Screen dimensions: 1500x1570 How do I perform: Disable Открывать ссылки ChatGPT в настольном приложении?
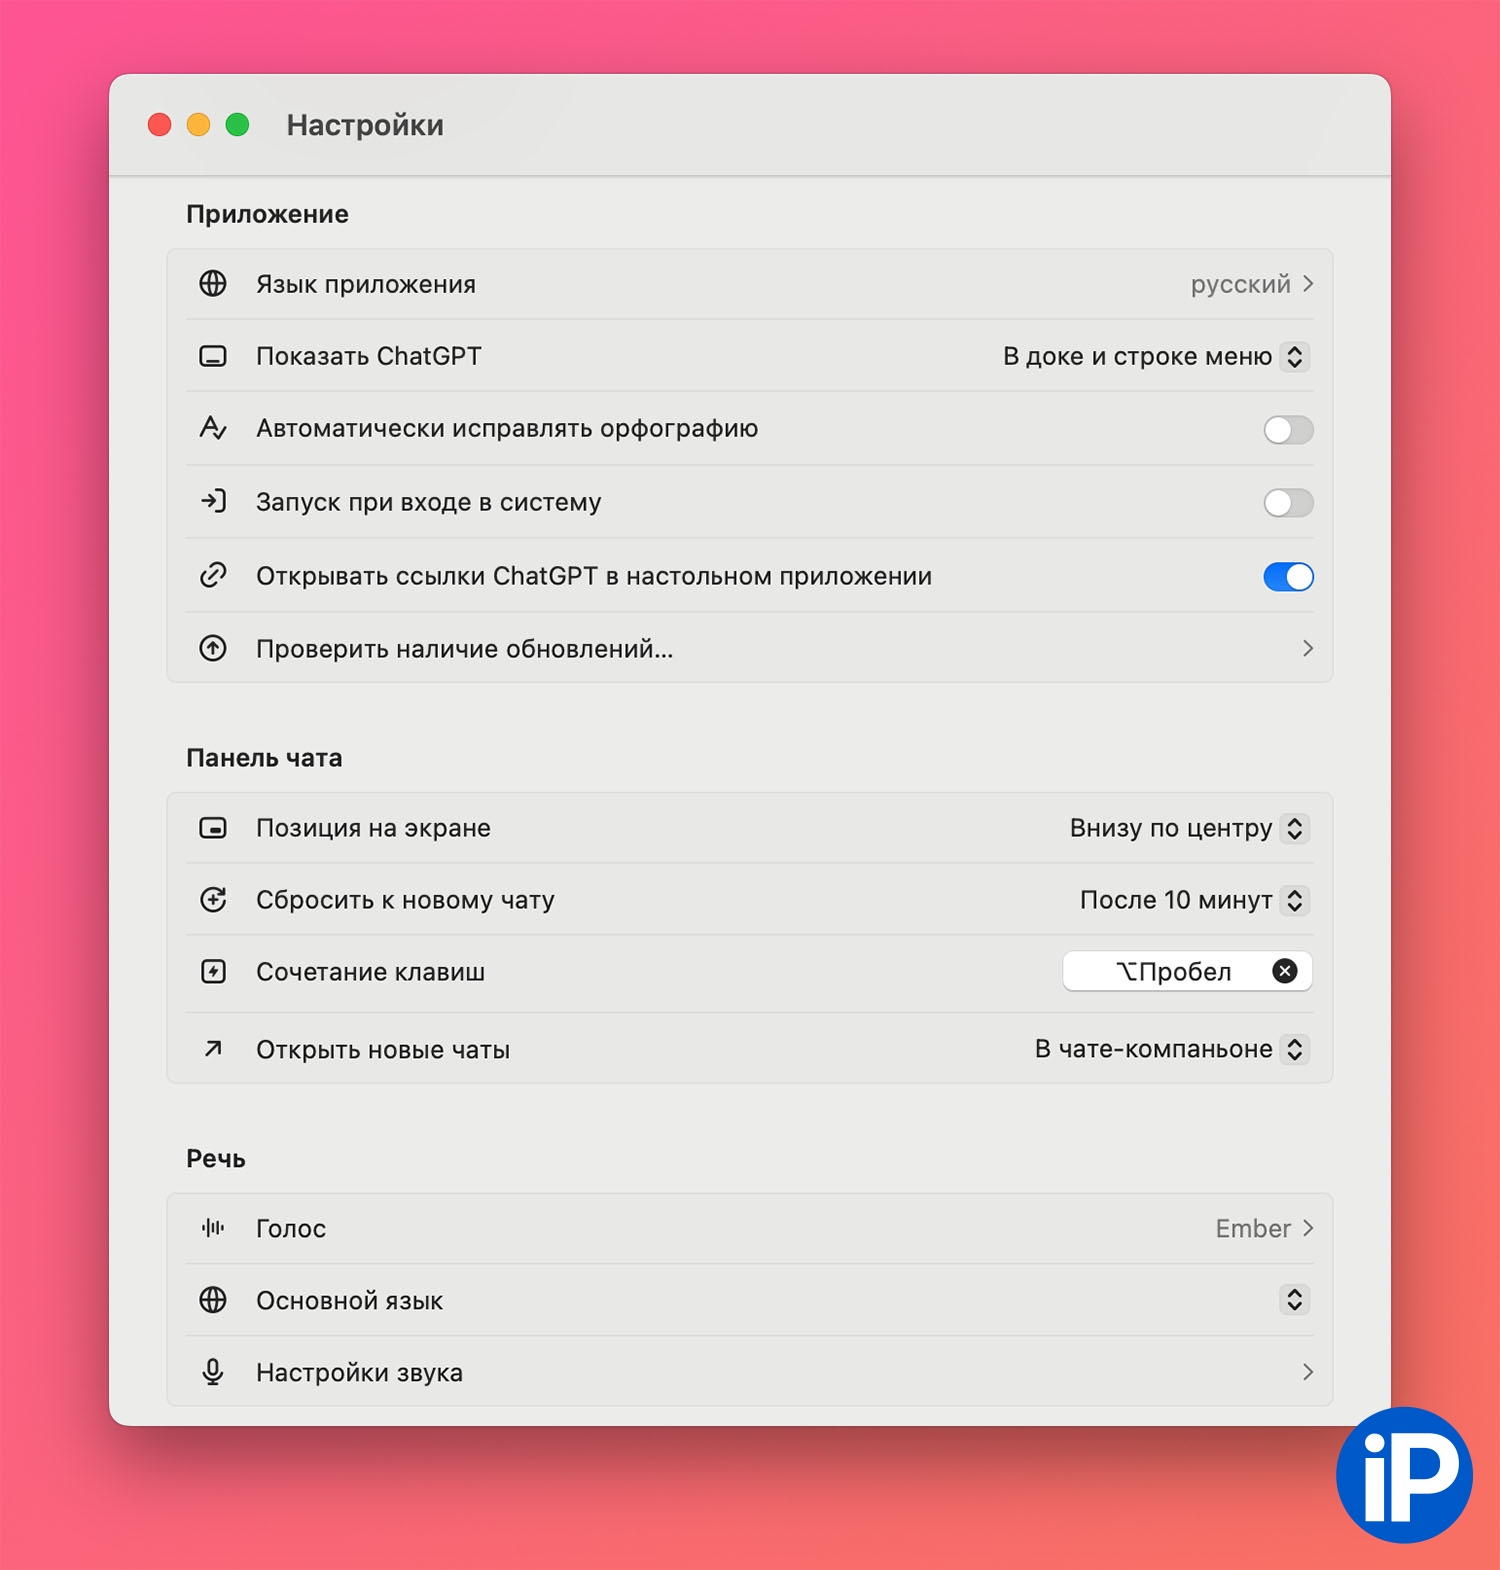coord(1288,577)
